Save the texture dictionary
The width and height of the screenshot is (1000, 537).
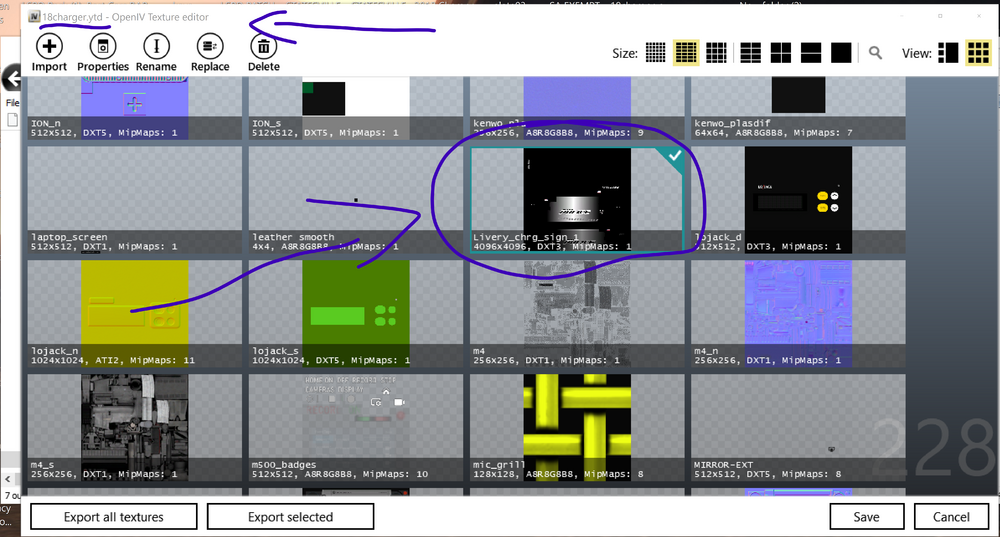866,517
